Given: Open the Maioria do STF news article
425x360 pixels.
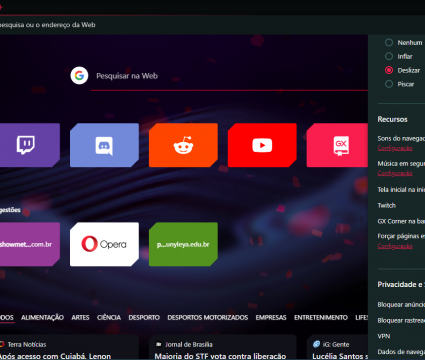Looking at the screenshot, I should click(220, 356).
